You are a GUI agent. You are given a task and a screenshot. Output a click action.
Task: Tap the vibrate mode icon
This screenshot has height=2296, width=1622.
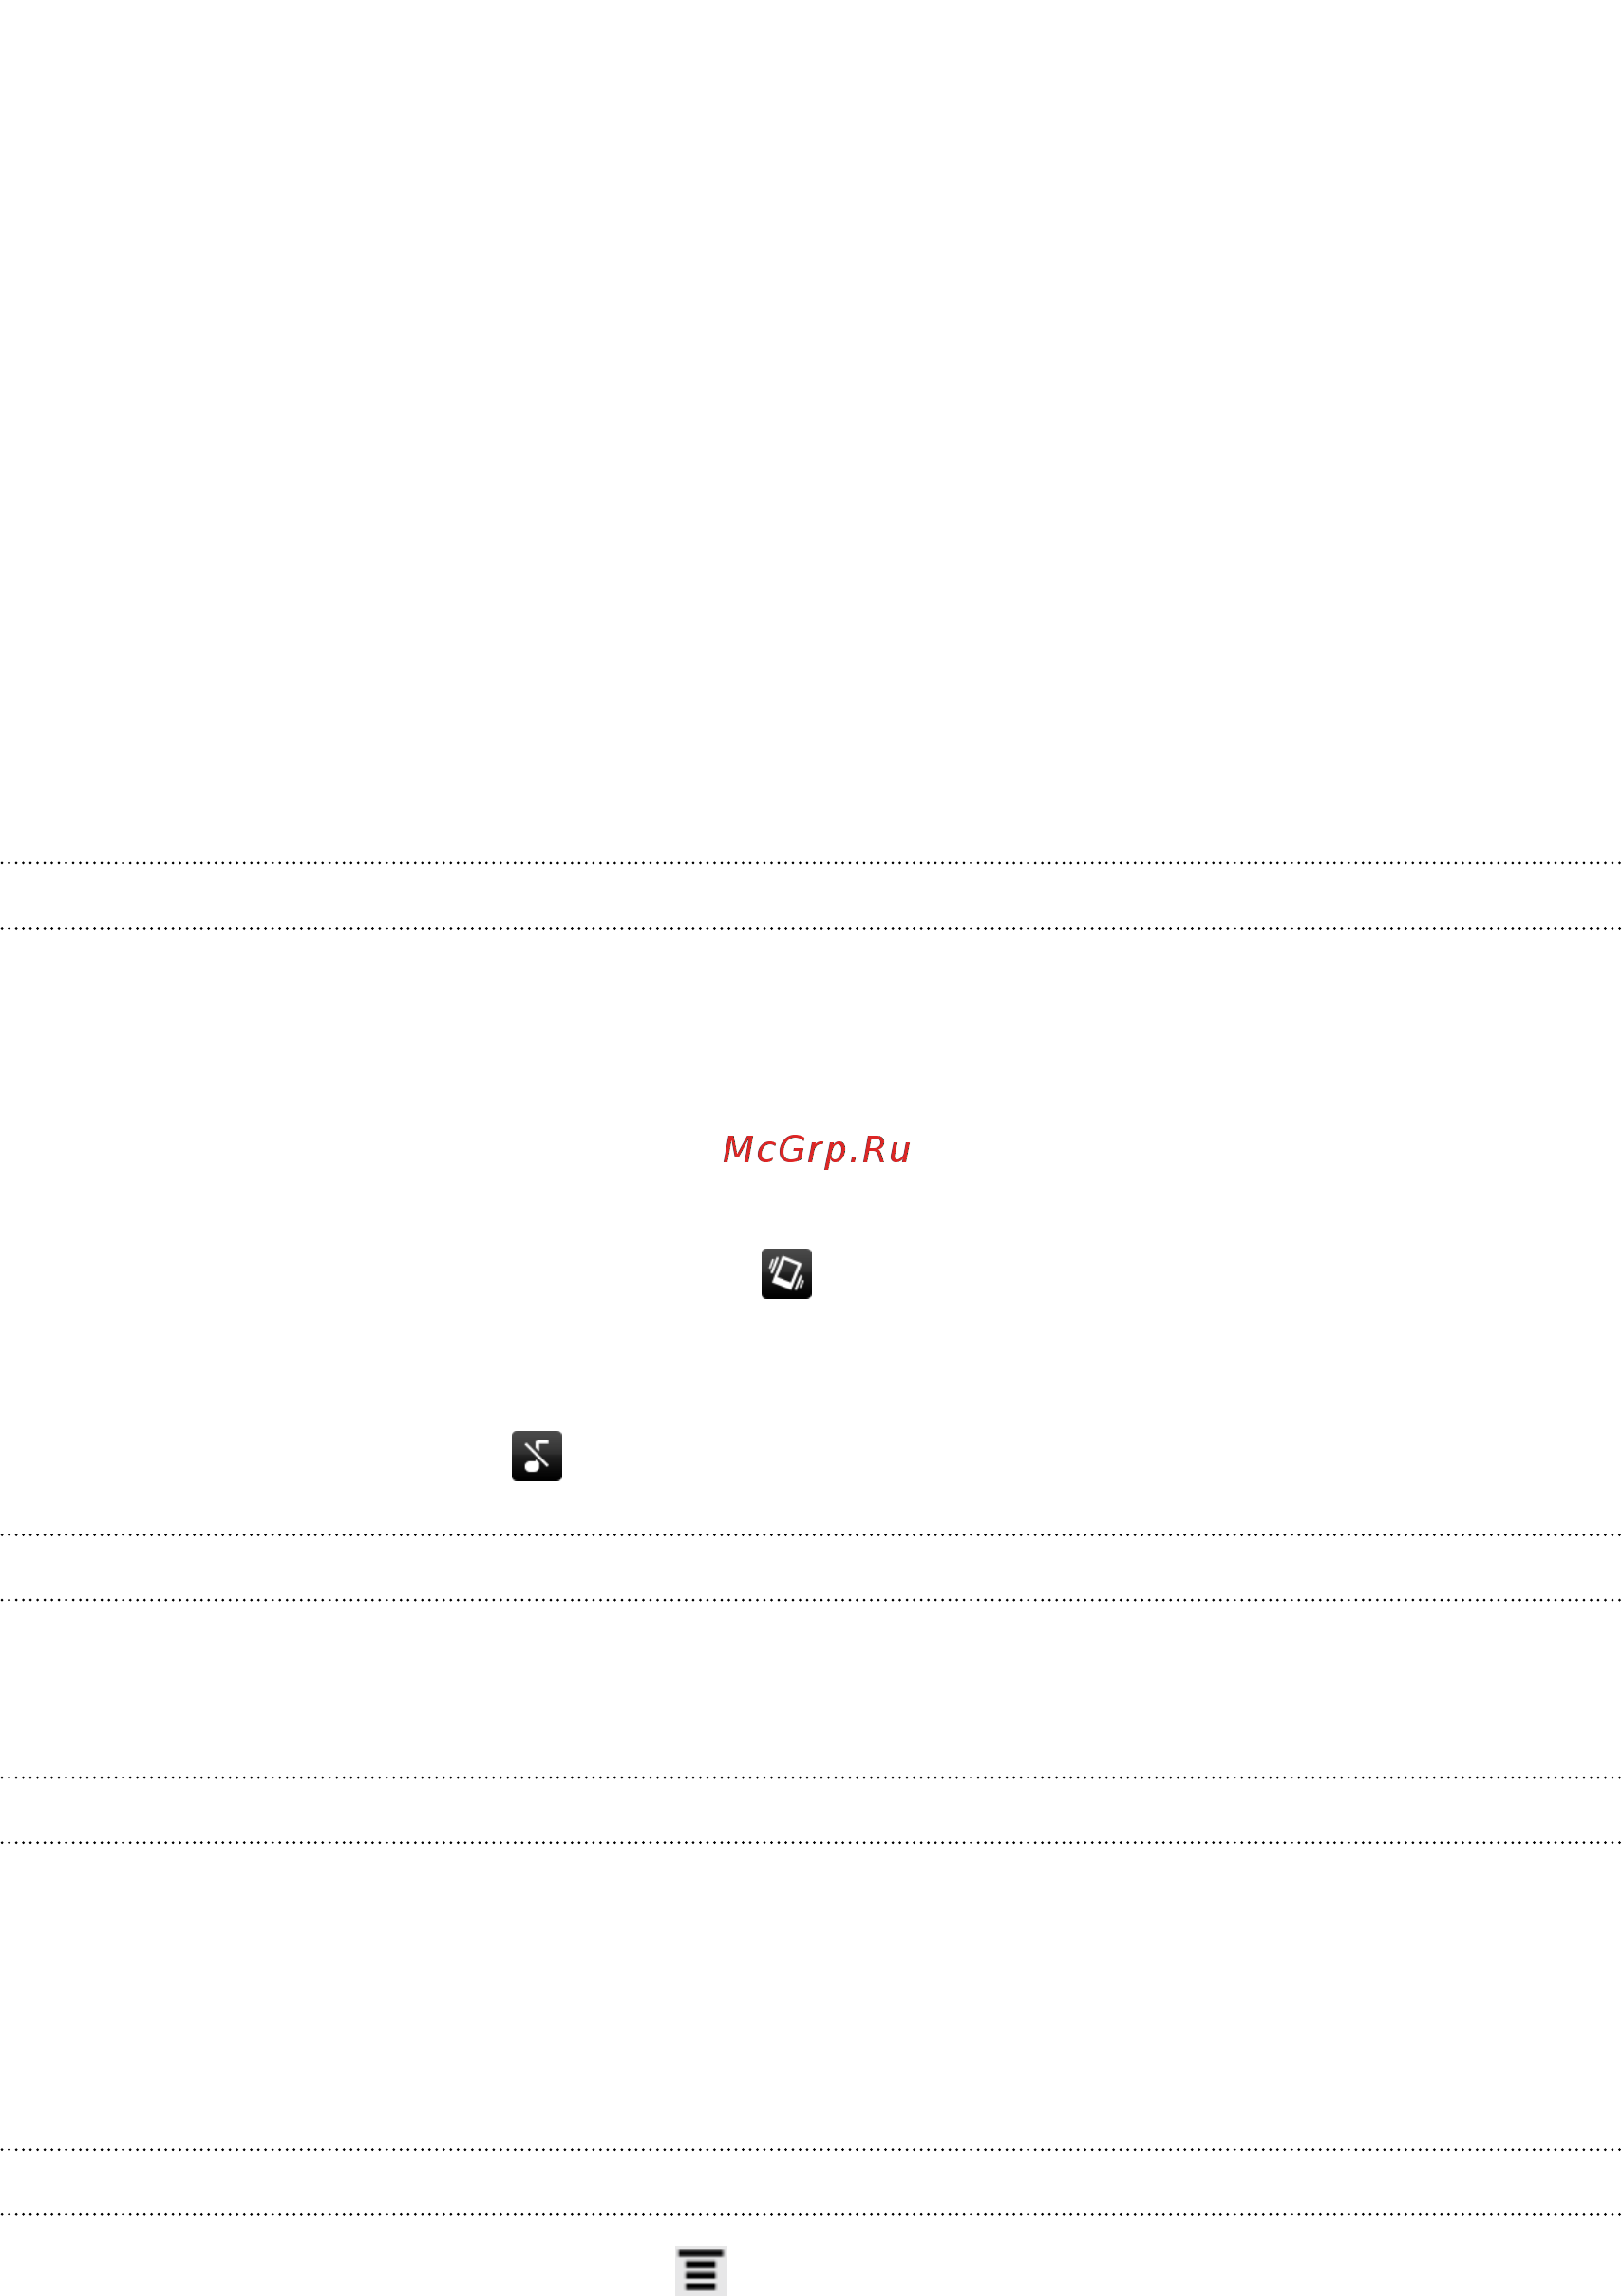tap(786, 1273)
